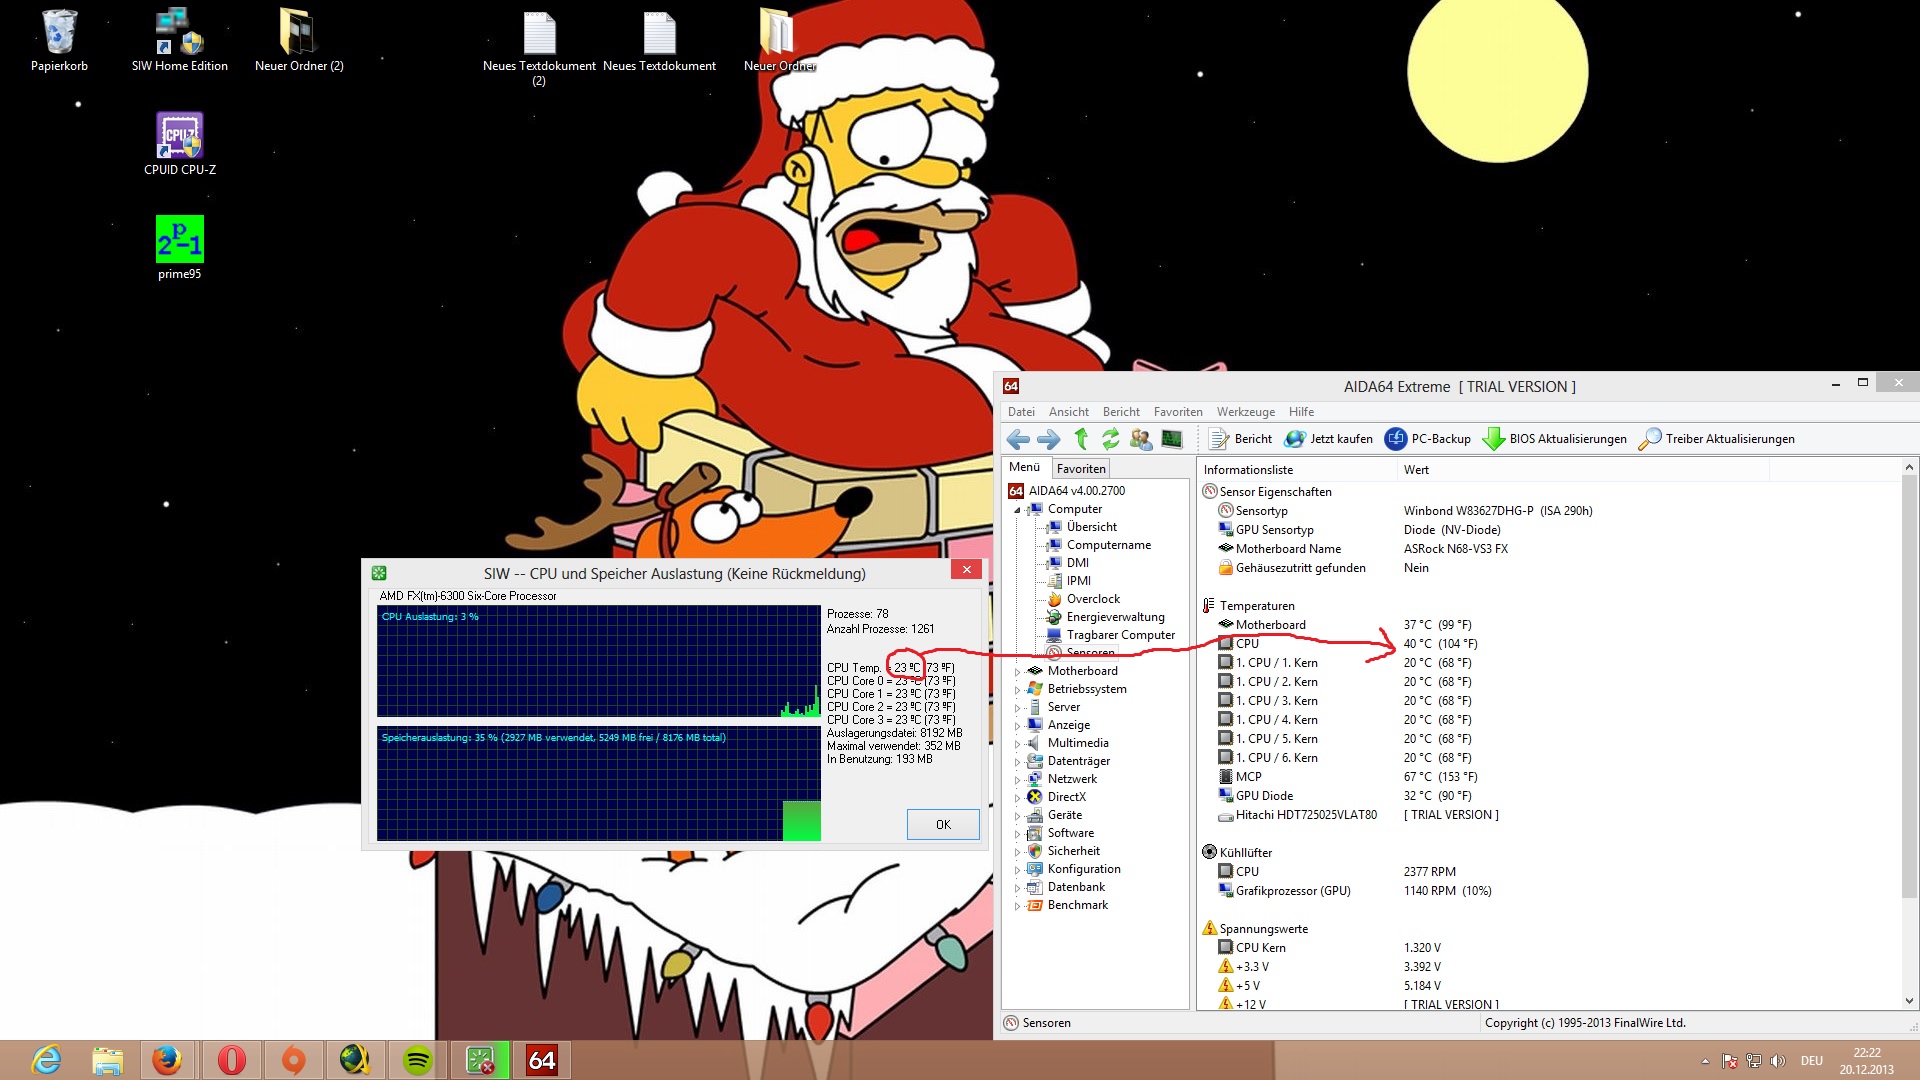Select Overclock in the tree

(1092, 599)
